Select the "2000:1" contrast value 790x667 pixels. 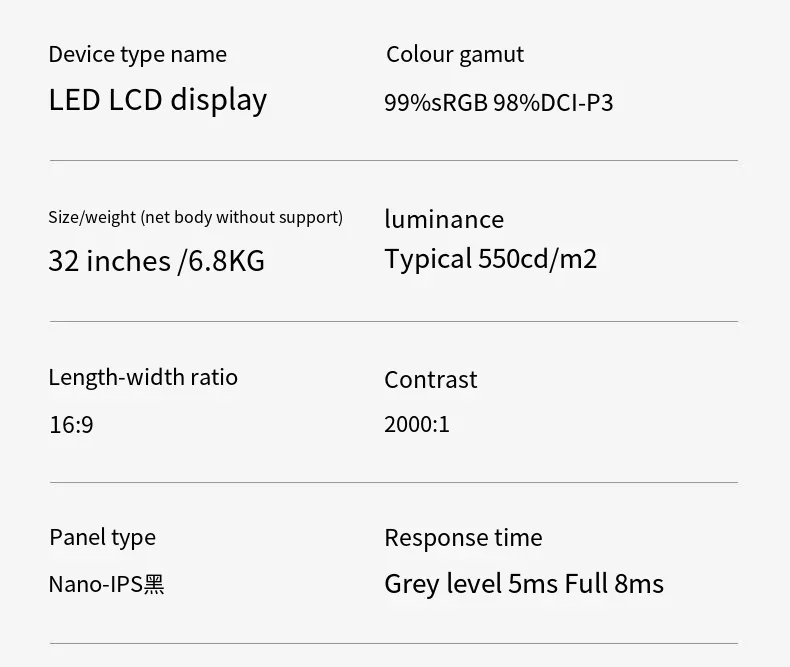[417, 424]
